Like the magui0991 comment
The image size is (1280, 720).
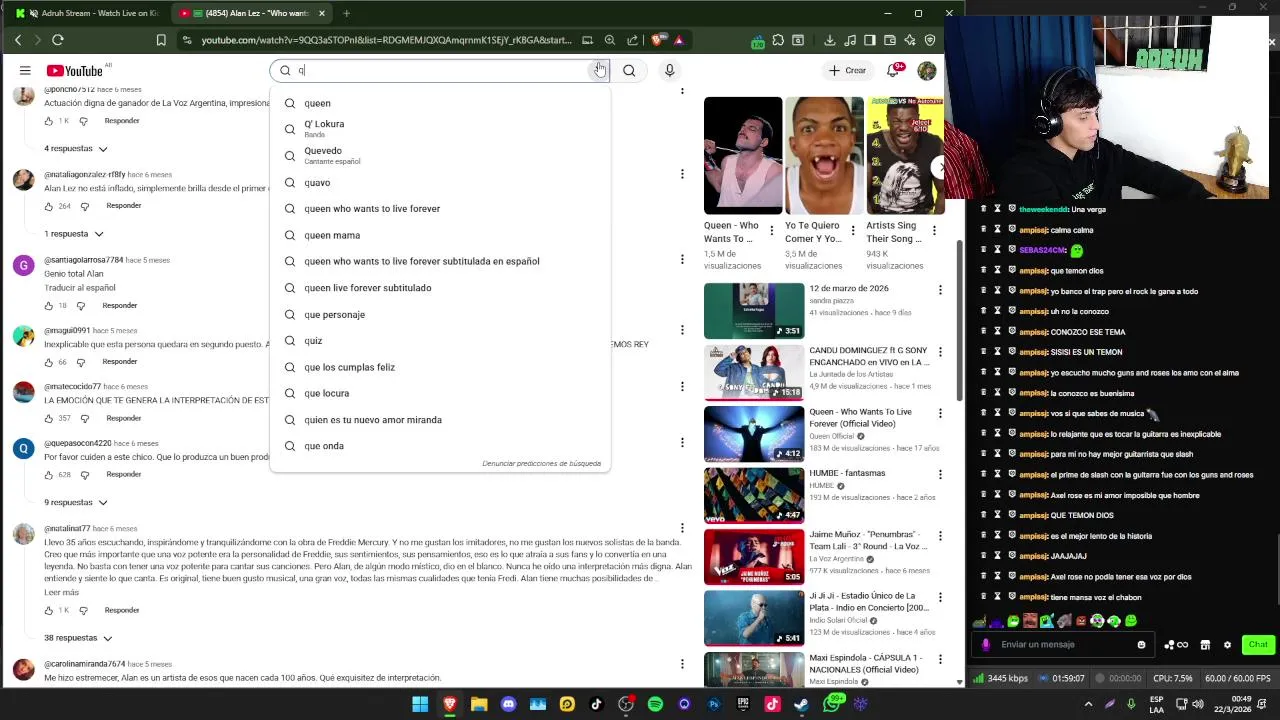point(48,362)
